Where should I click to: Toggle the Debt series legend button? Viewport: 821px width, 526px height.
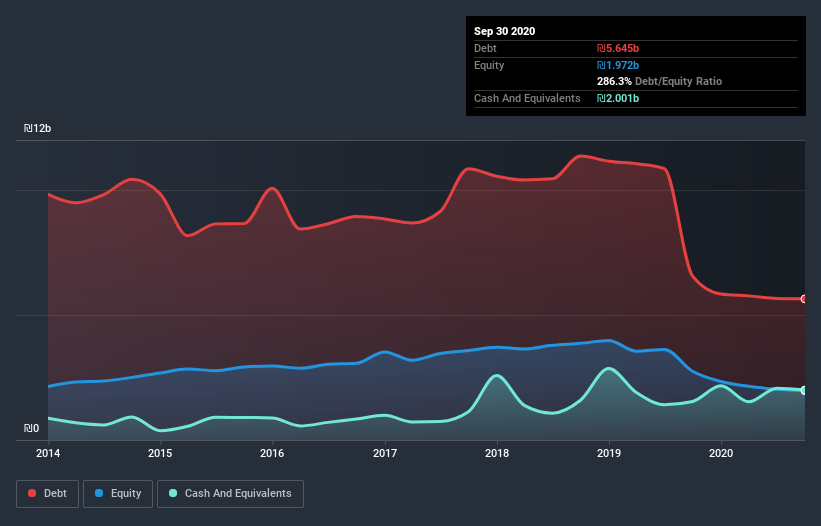point(48,494)
